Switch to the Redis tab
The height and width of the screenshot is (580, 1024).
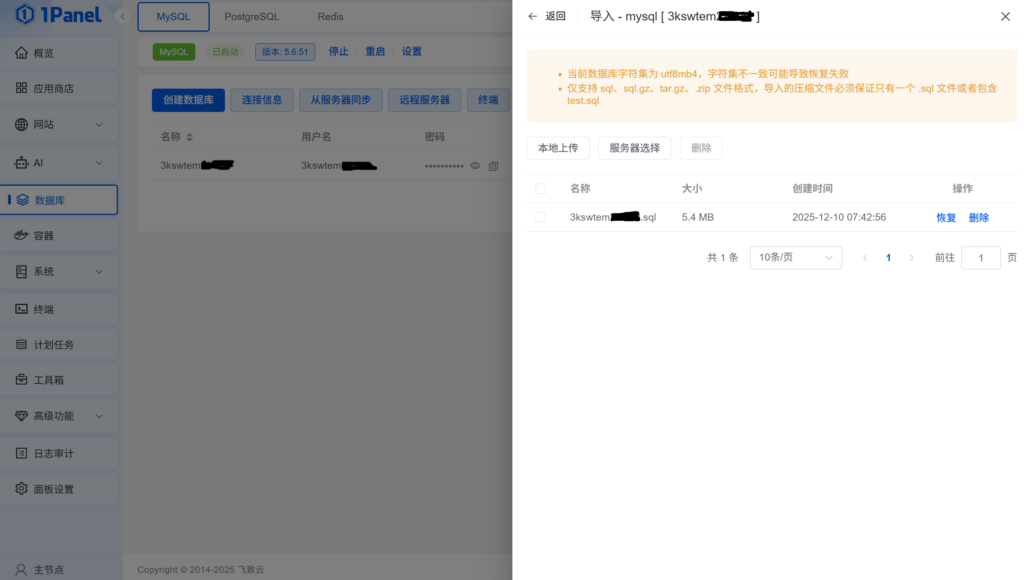click(330, 16)
